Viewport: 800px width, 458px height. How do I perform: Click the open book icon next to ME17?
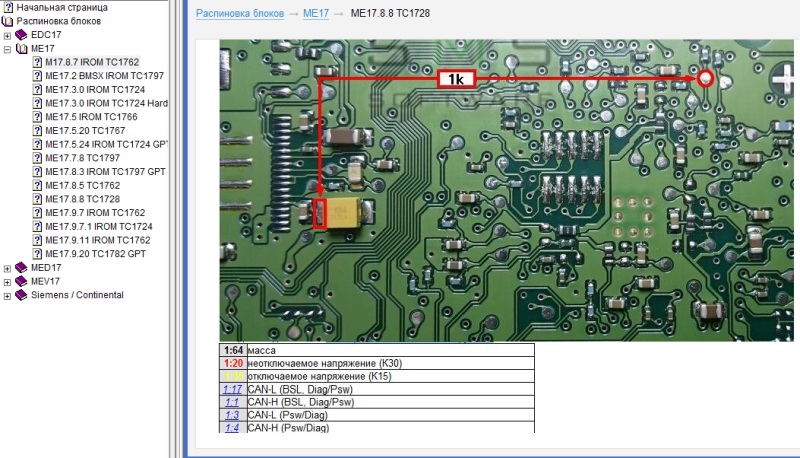(x=22, y=48)
